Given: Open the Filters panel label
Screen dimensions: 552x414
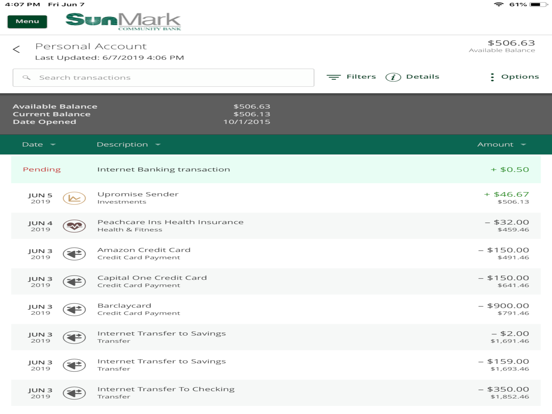Looking at the screenshot, I should [x=361, y=76].
